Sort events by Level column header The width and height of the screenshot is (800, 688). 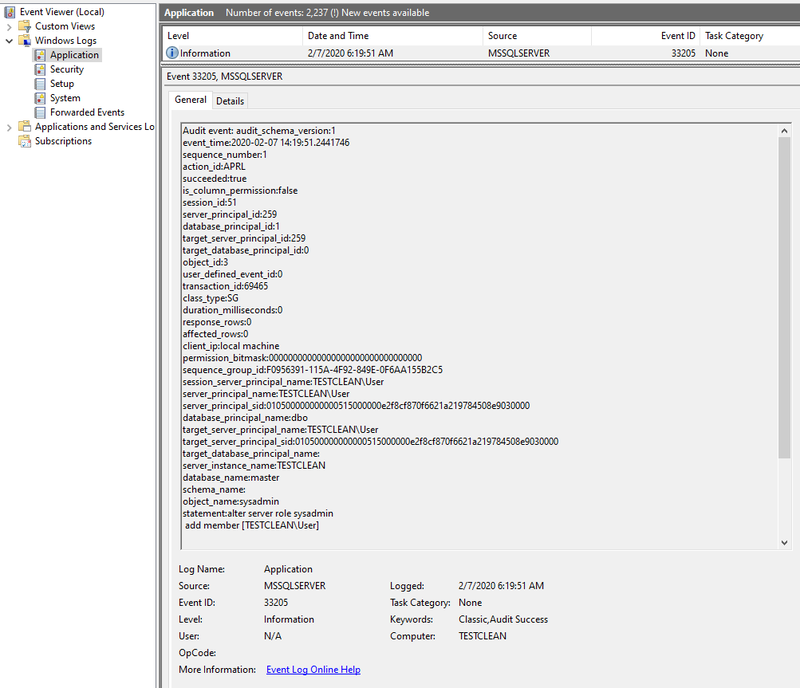(234, 36)
